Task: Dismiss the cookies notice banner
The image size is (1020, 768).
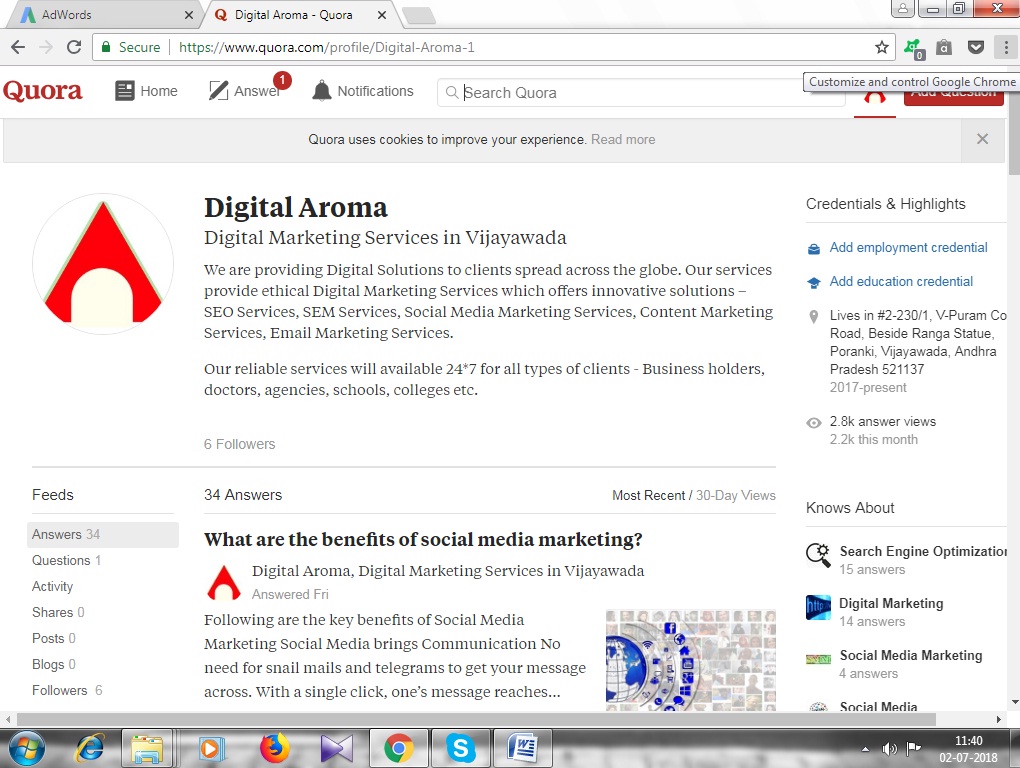Action: point(982,139)
